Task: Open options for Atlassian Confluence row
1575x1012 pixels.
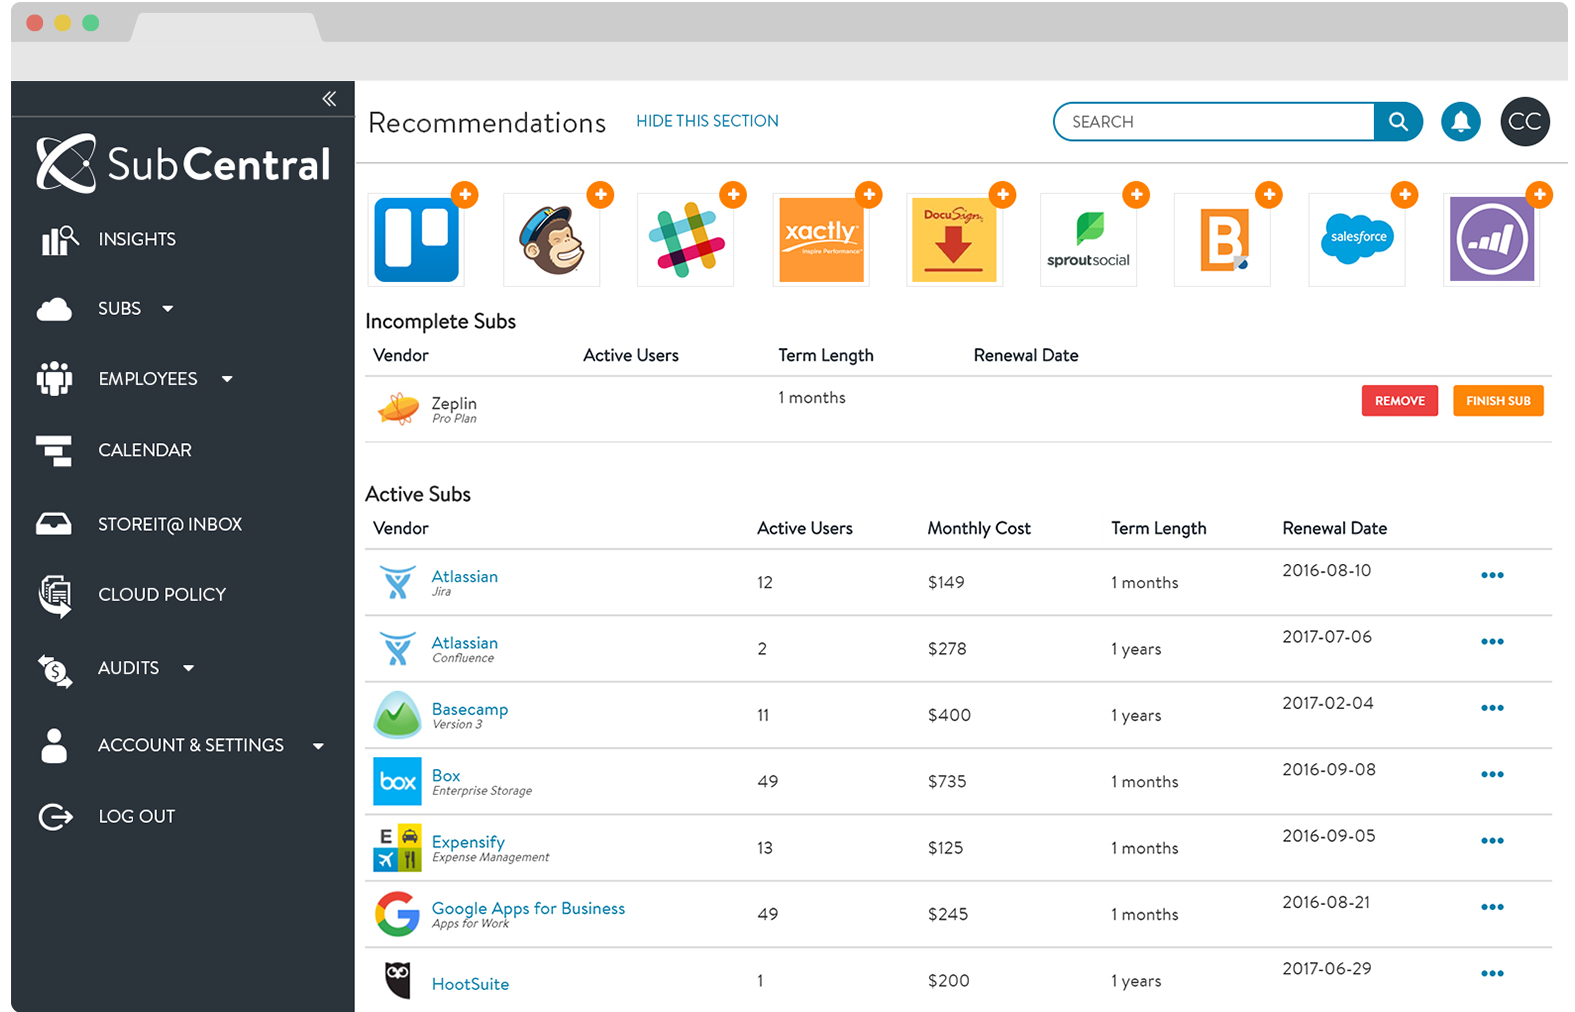Action: pos(1492,642)
